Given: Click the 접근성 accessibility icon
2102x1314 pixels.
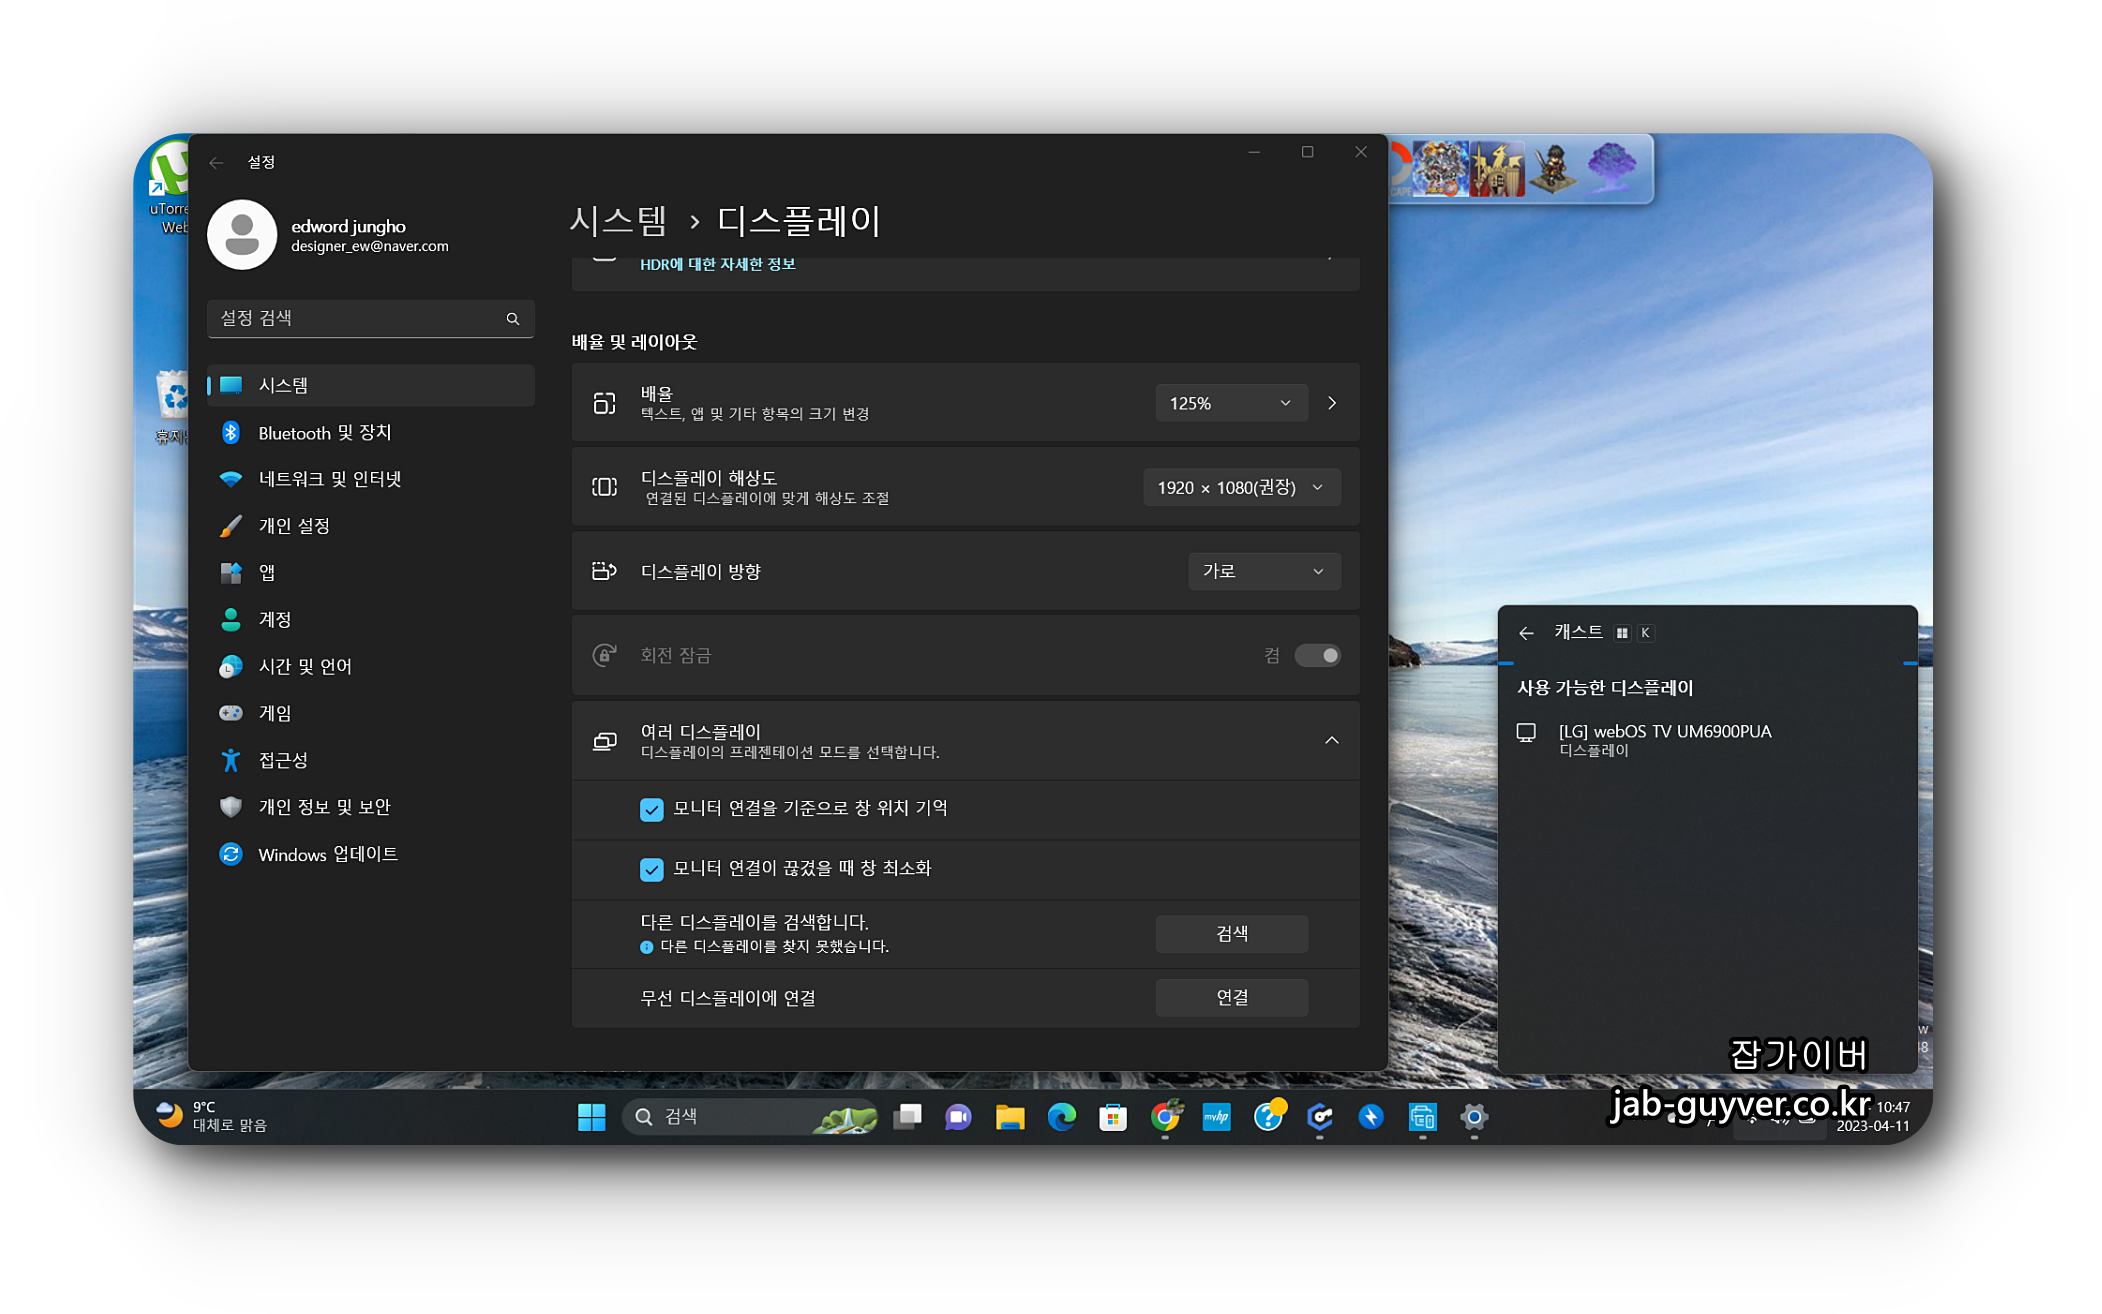Looking at the screenshot, I should (x=231, y=760).
